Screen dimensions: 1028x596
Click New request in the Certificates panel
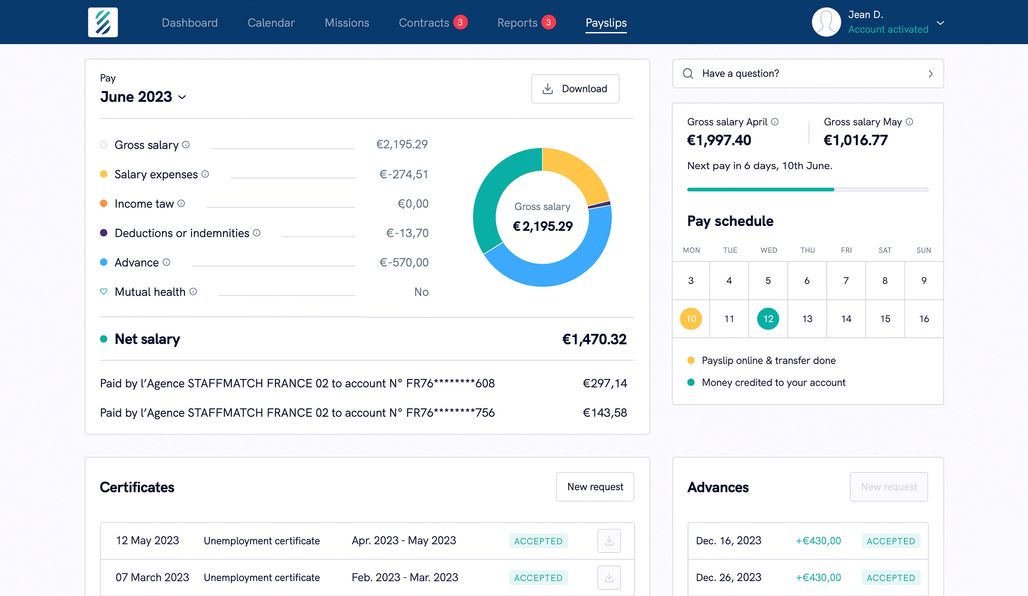[x=595, y=487]
